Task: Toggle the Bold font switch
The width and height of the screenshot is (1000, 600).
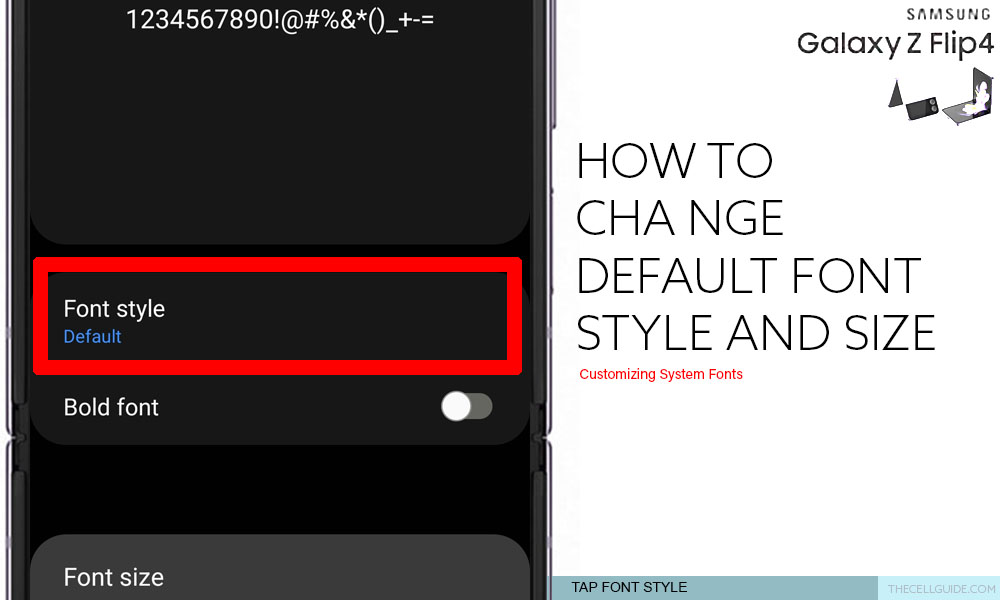Action: [x=466, y=406]
